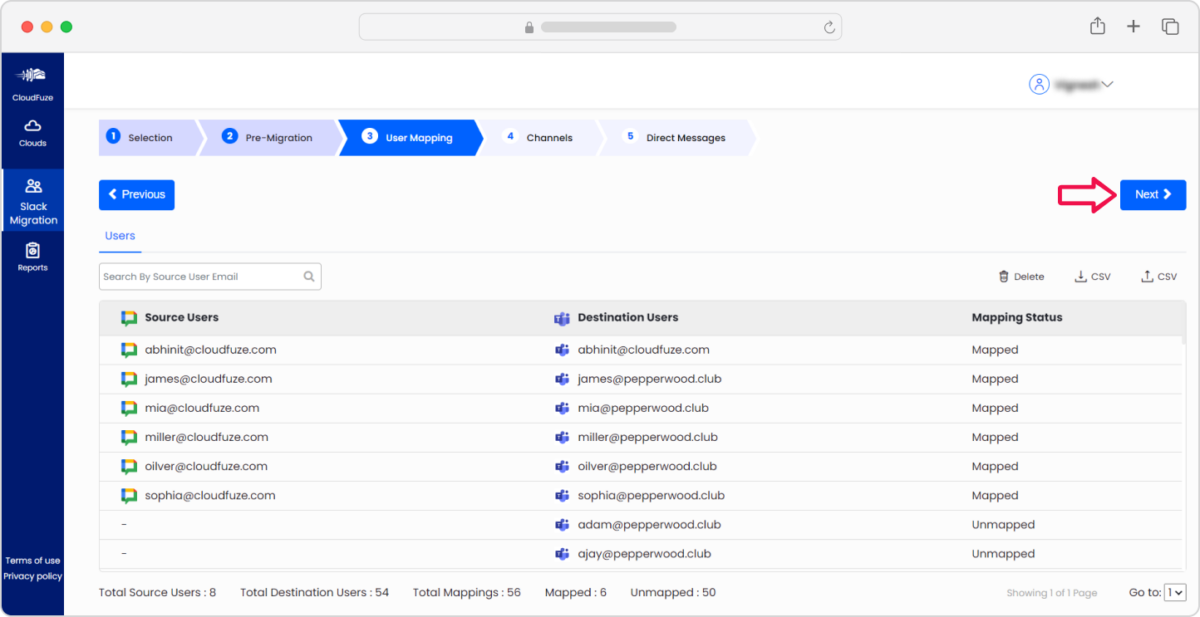Click the Slack icon beside mia@cloudfuze.com
This screenshot has height=617, width=1200.
coord(128,408)
